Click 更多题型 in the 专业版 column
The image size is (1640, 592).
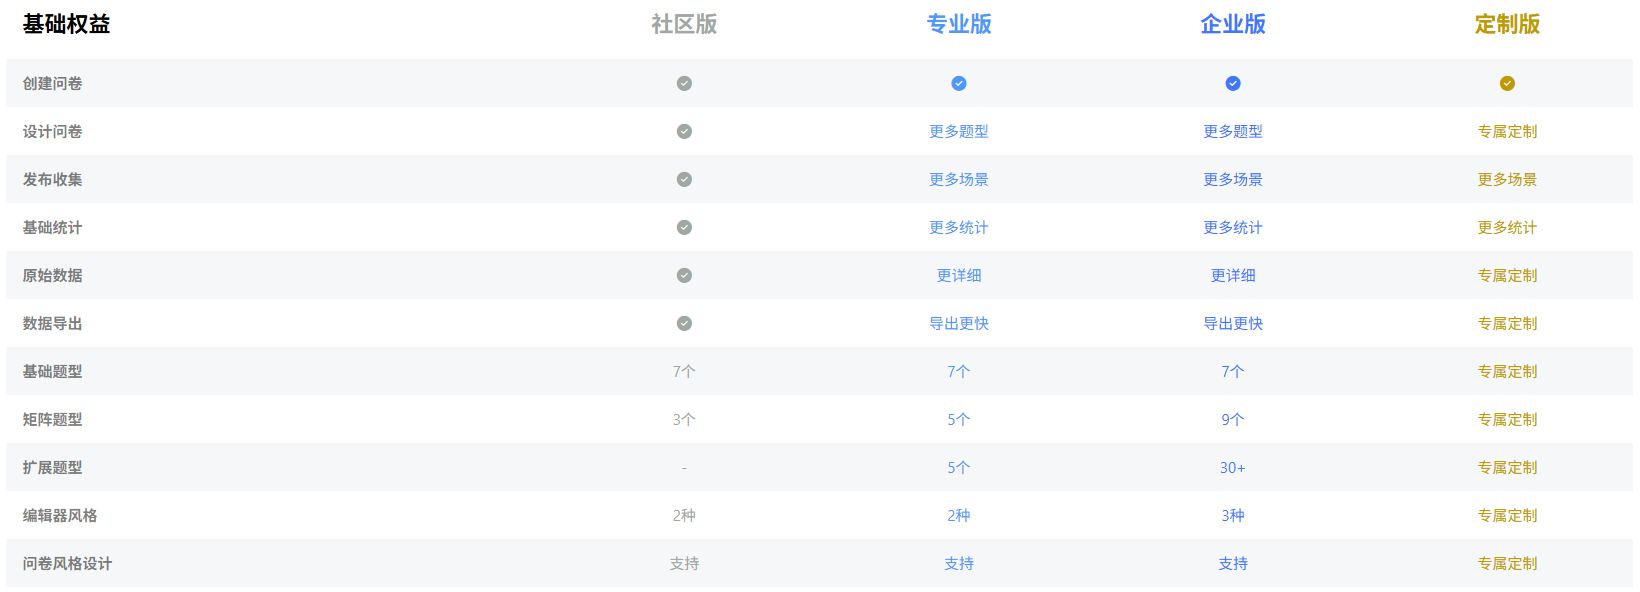[958, 131]
